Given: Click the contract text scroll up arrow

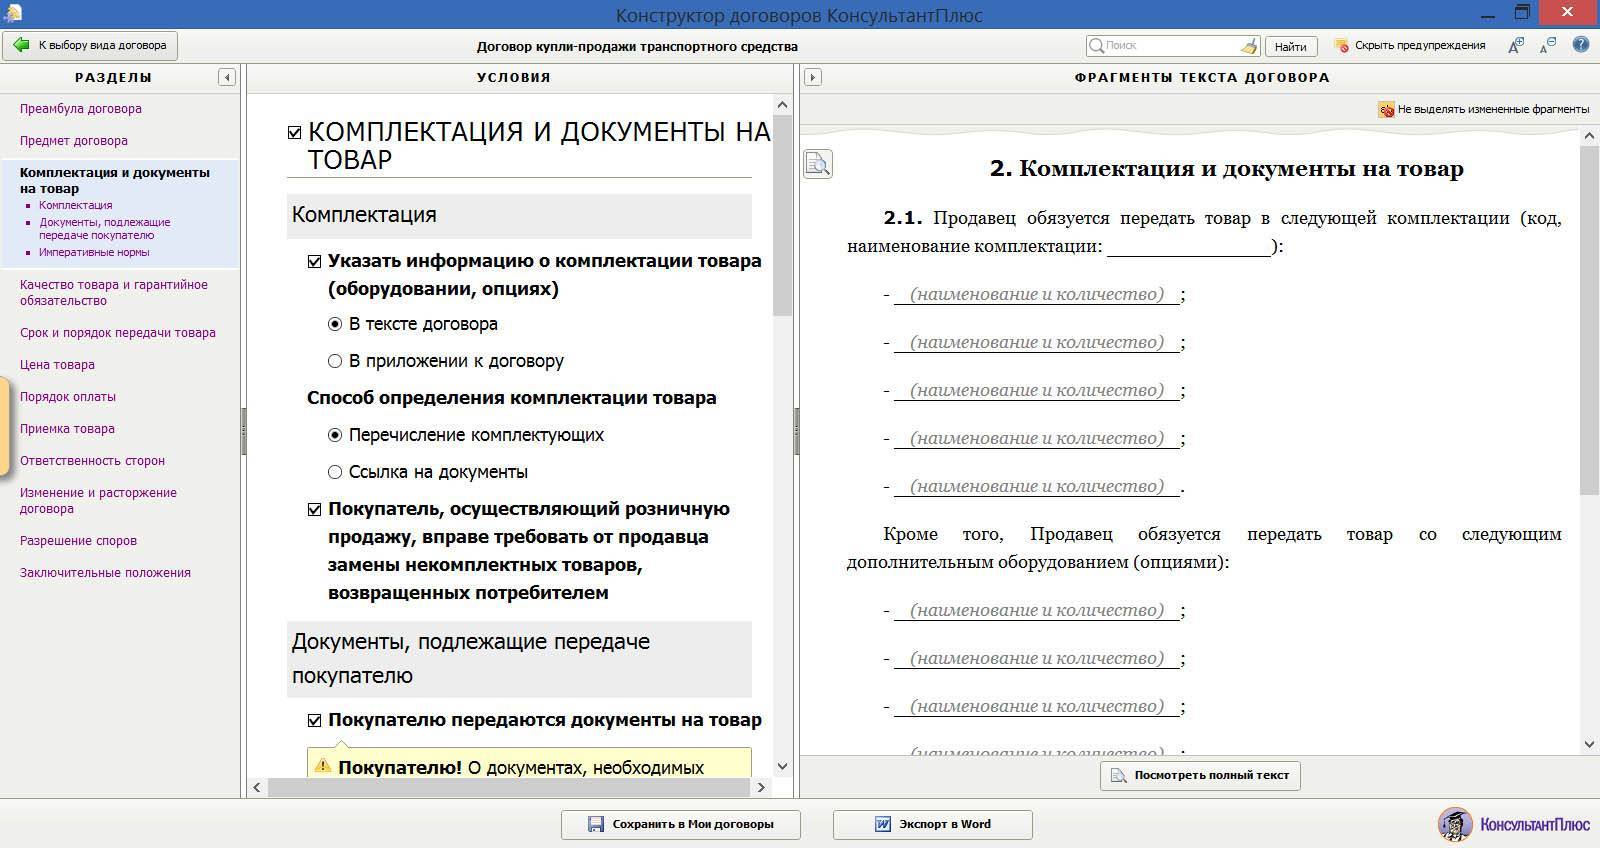Looking at the screenshot, I should 1590,137.
